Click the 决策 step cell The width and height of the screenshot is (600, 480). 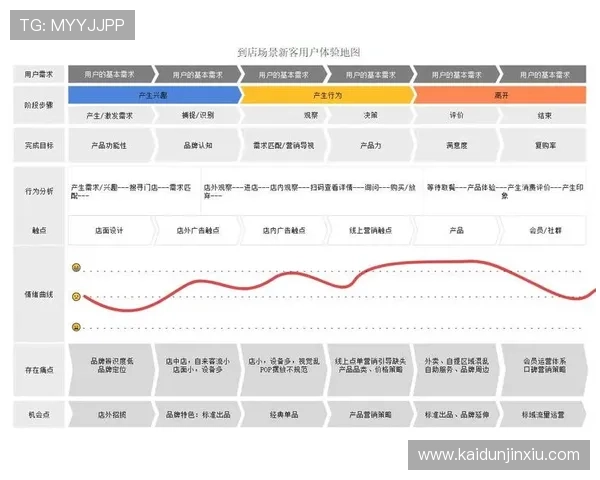370,115
